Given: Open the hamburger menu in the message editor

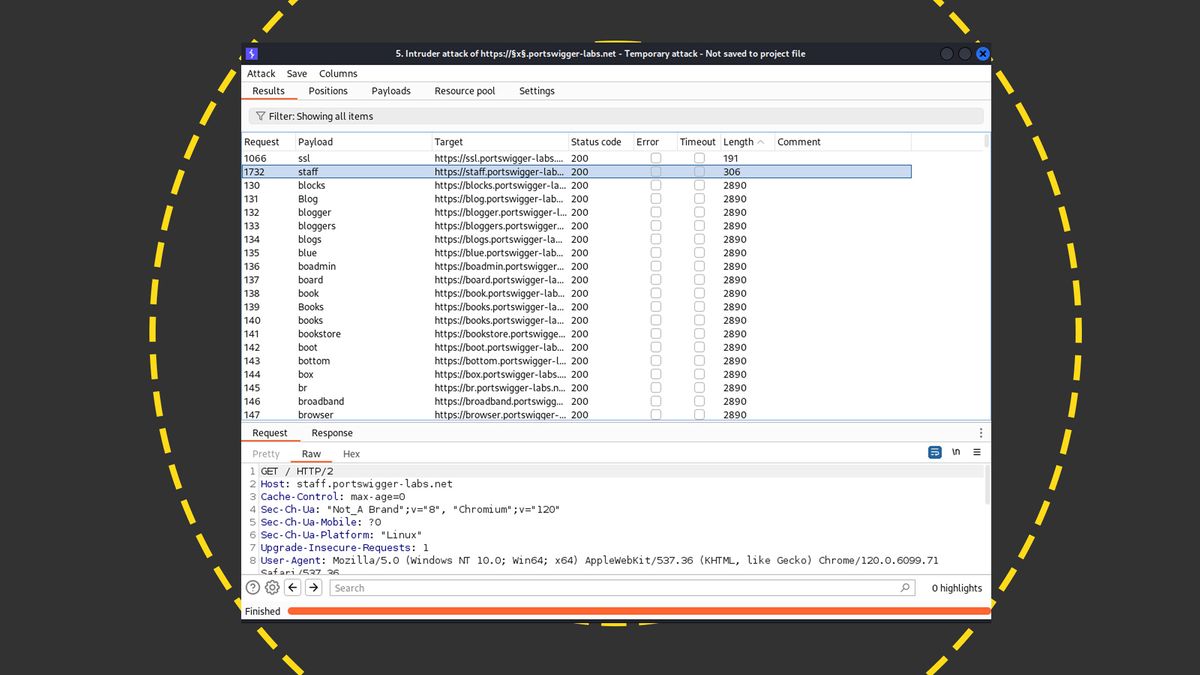Looking at the screenshot, I should (x=976, y=452).
